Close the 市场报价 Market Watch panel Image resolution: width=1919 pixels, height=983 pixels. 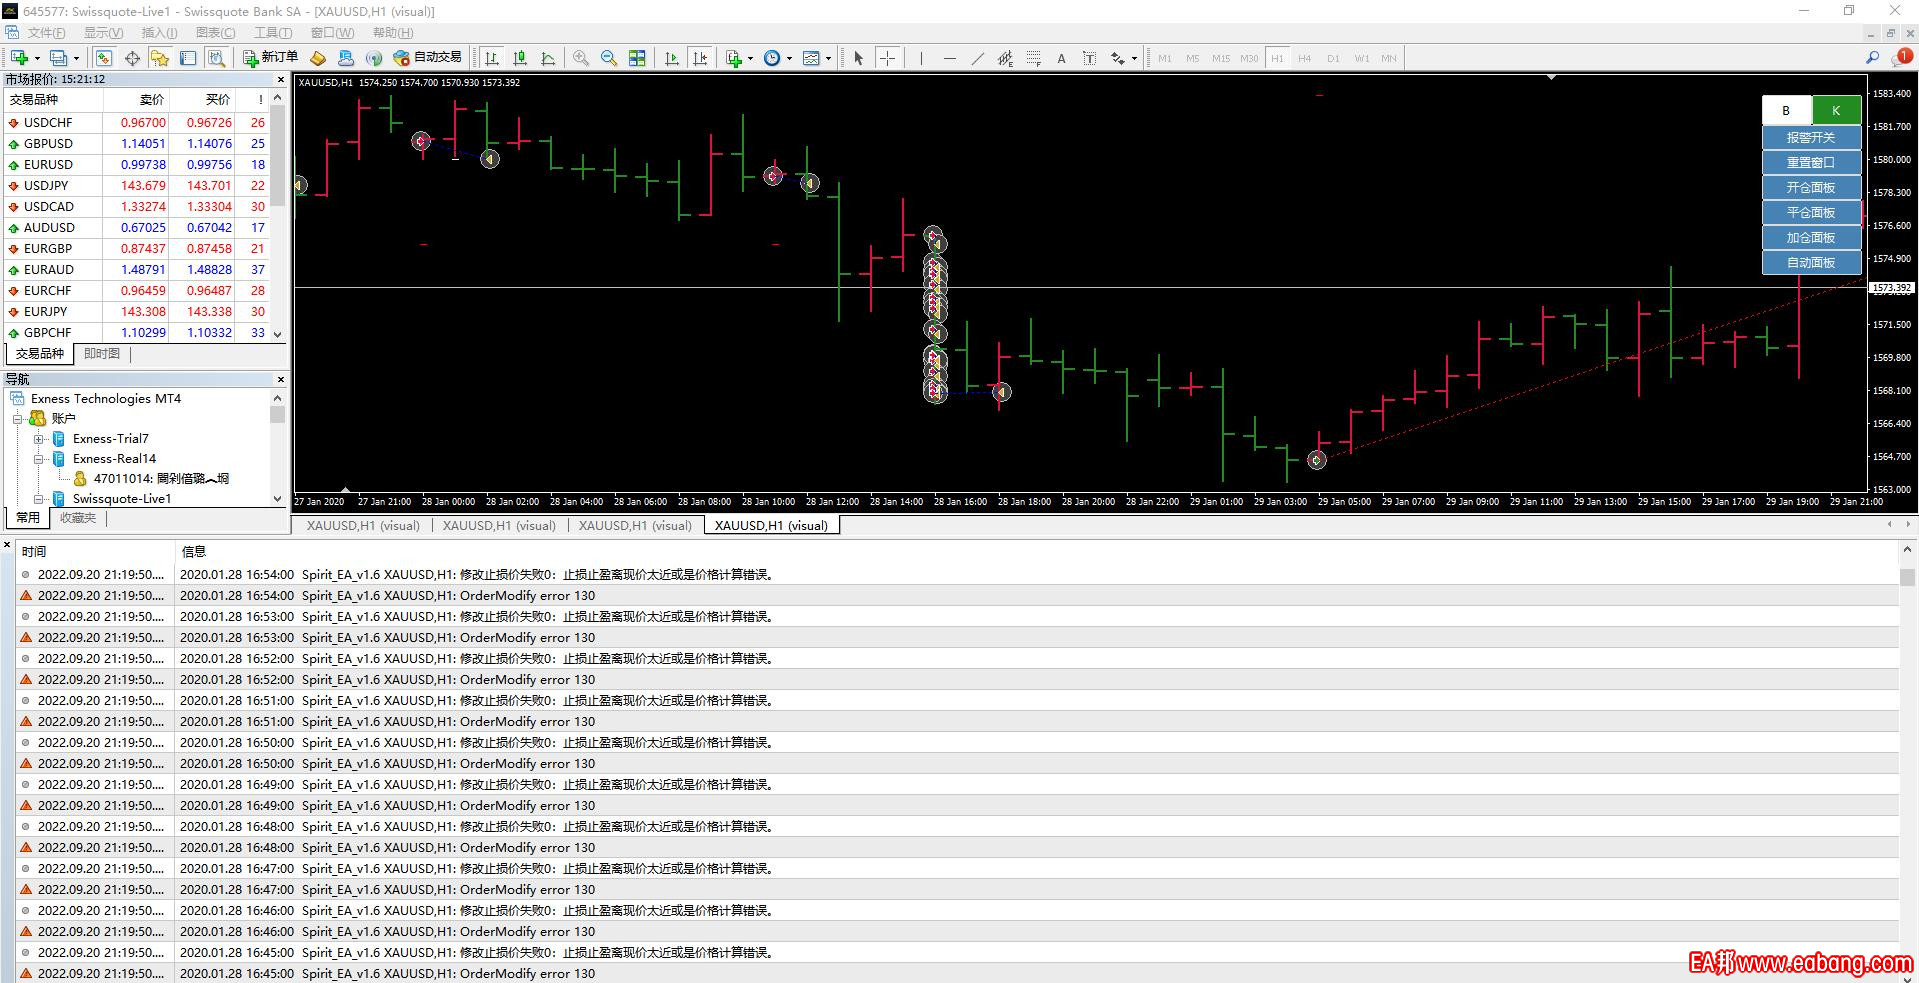[281, 79]
